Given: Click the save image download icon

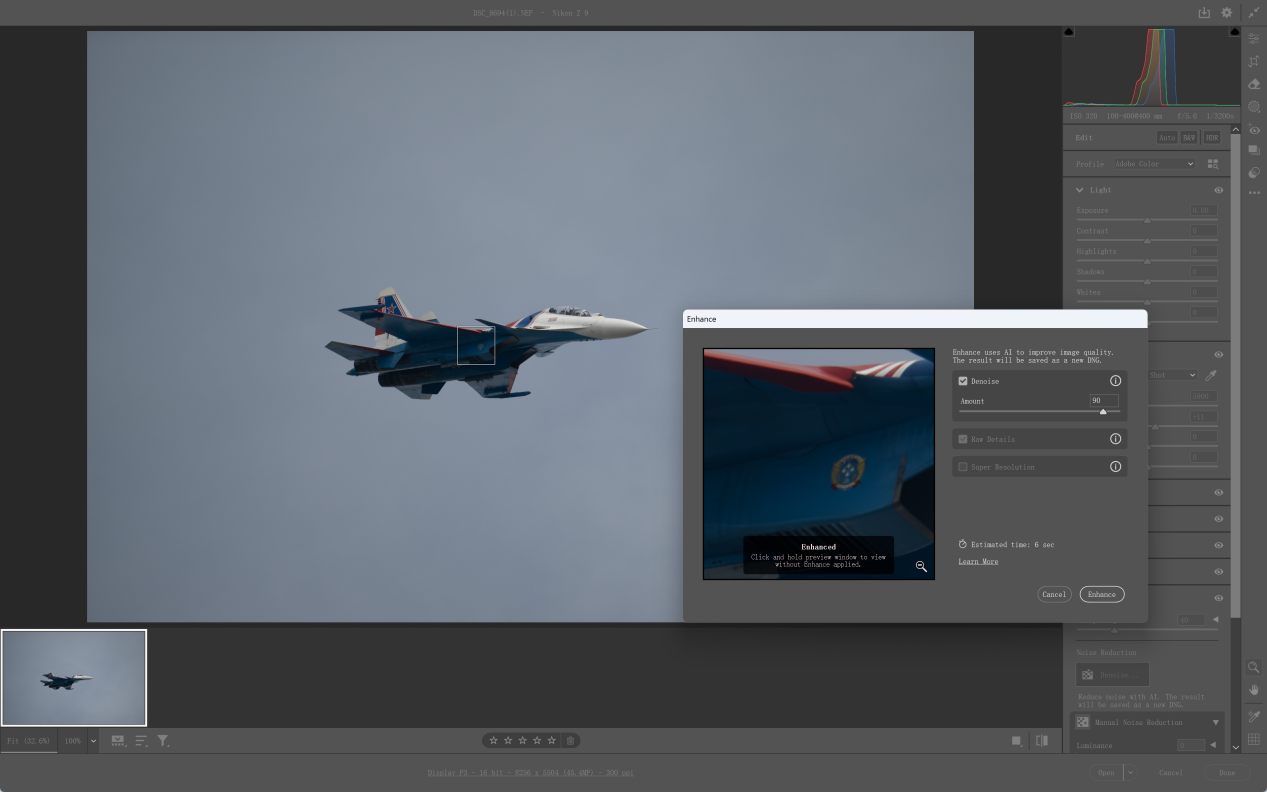Looking at the screenshot, I should [1204, 13].
